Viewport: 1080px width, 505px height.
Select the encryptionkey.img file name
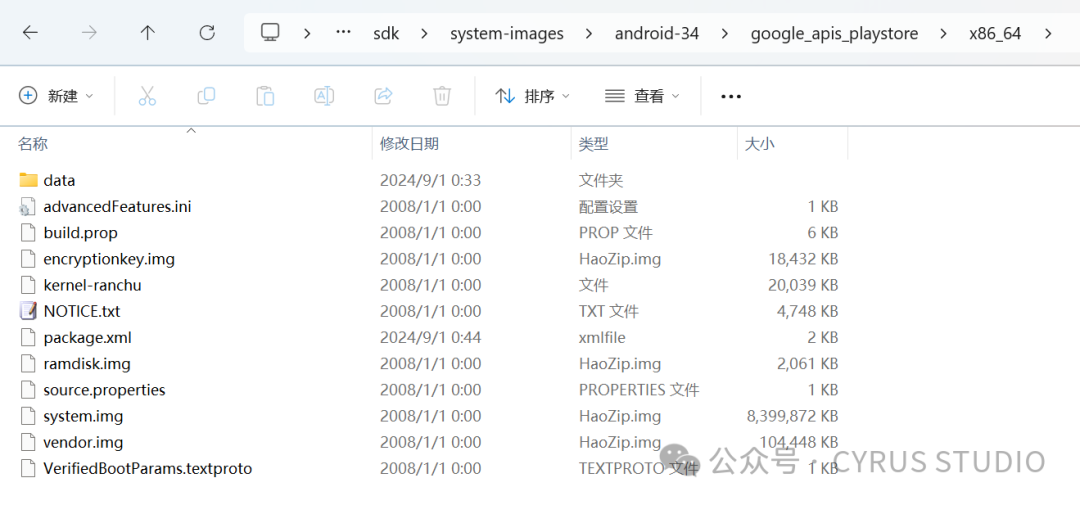point(109,259)
